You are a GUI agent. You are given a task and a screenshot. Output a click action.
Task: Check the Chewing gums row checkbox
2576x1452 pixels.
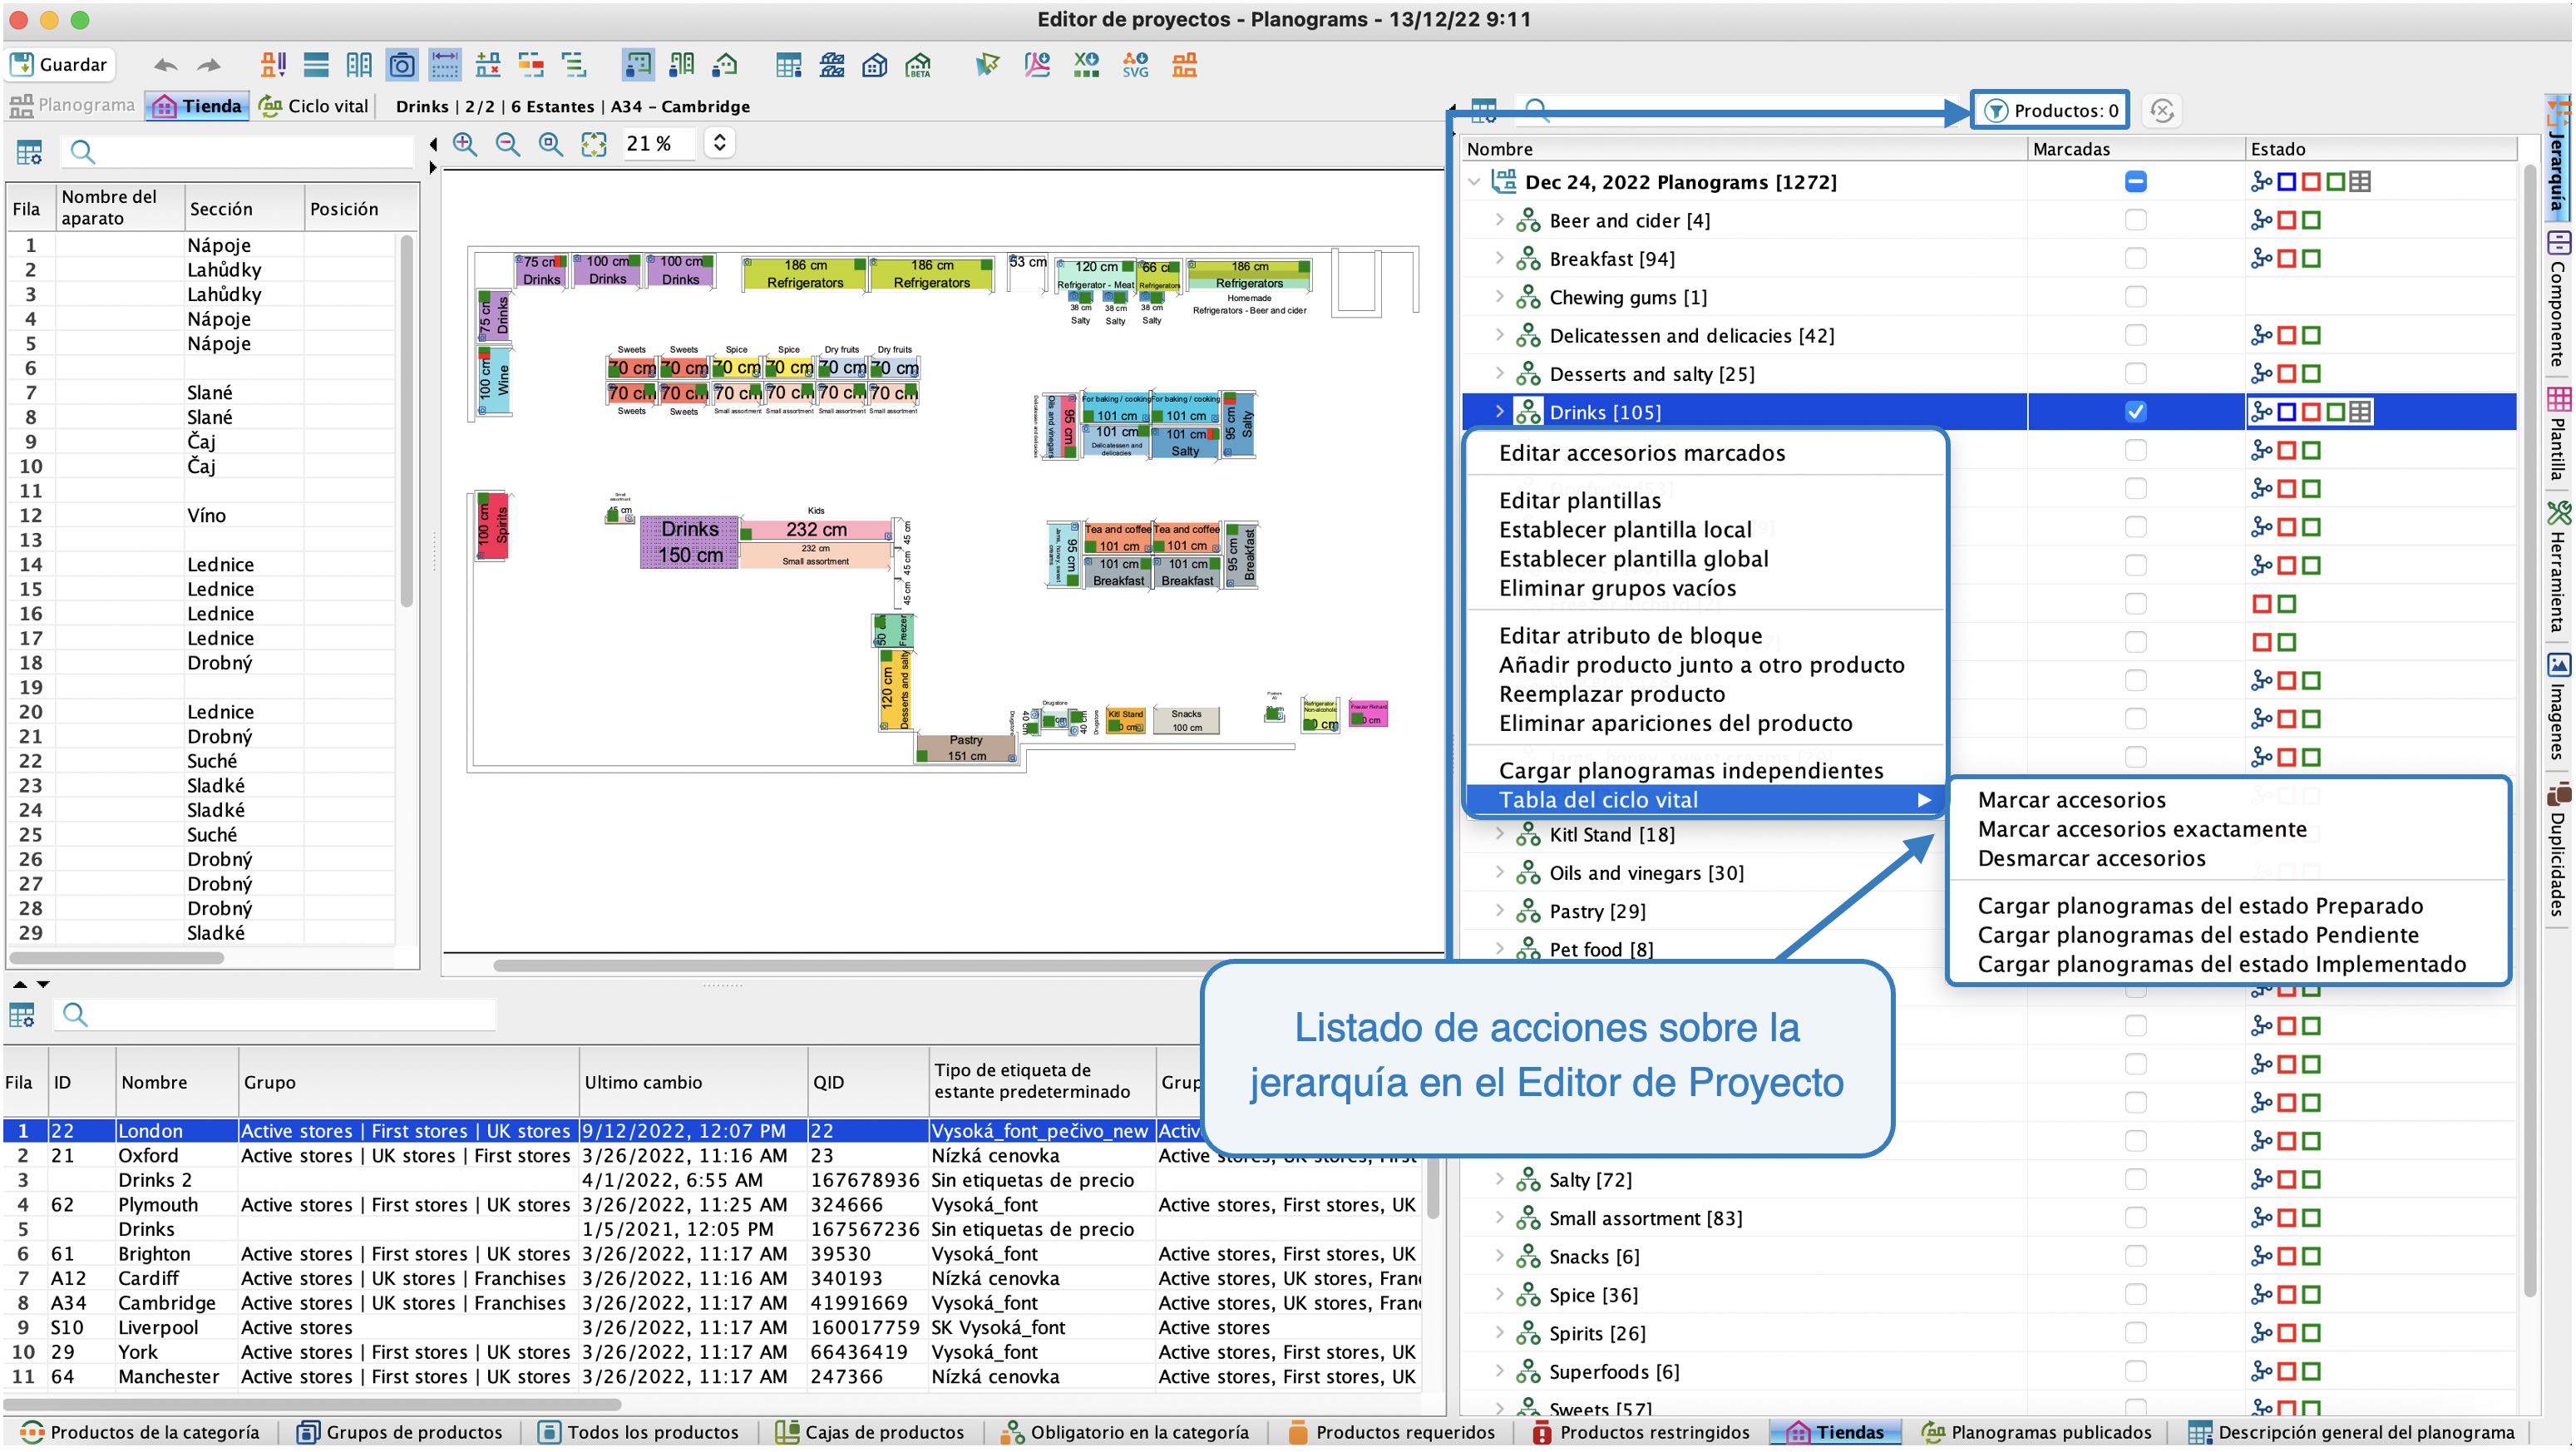click(2135, 297)
